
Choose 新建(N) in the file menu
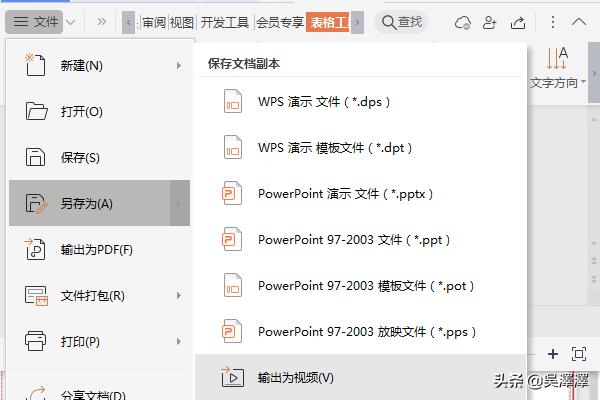click(x=99, y=65)
